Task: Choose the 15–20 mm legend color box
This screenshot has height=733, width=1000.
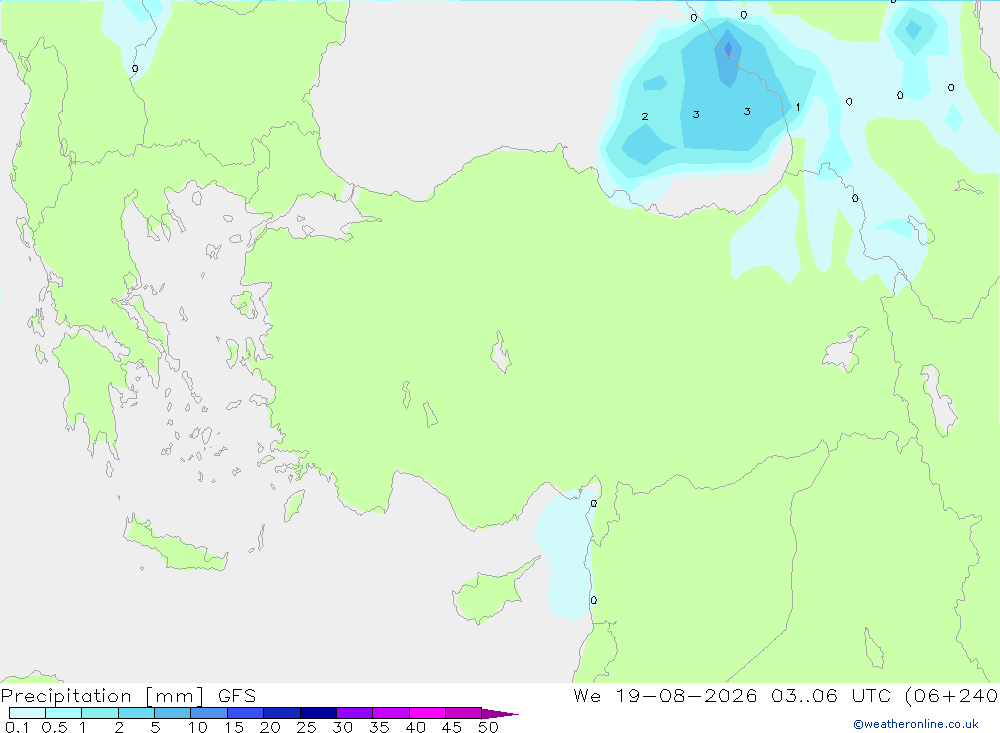Action: click(246, 713)
